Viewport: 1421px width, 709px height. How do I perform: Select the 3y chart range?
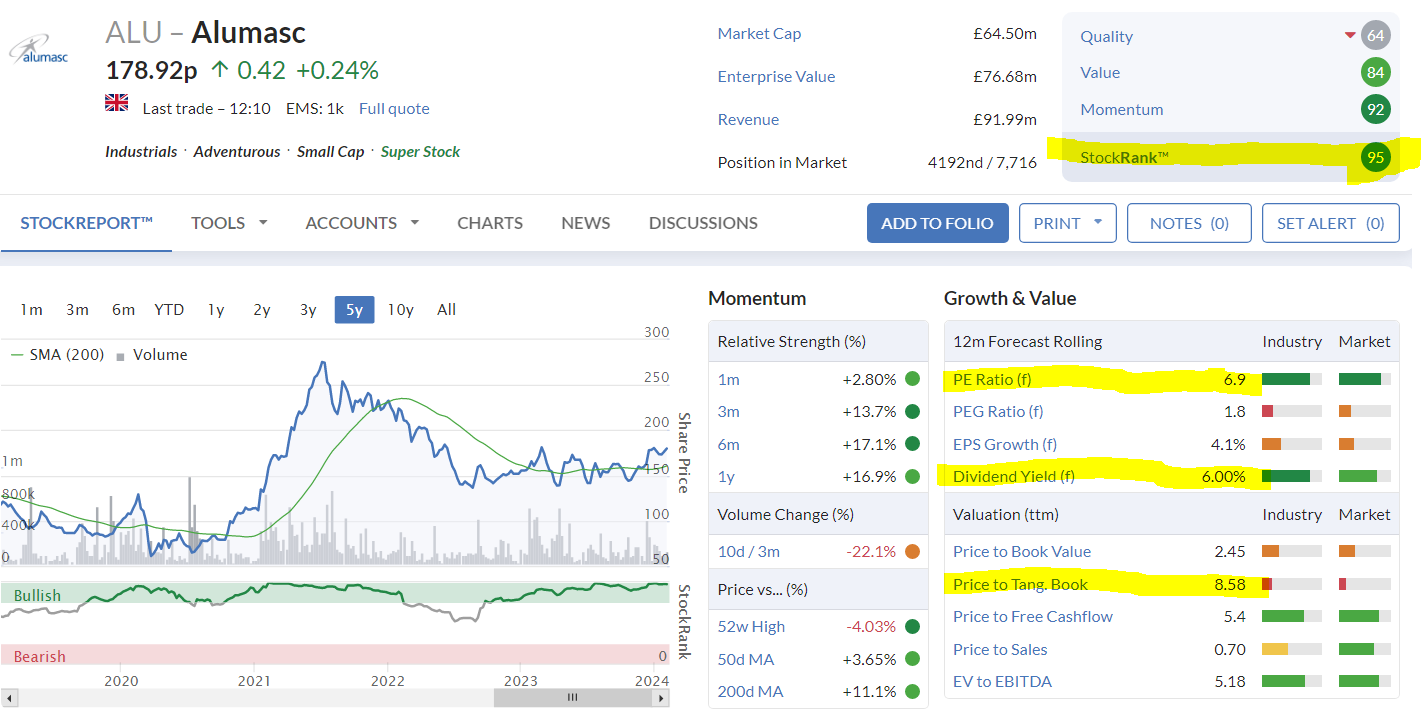[x=308, y=309]
